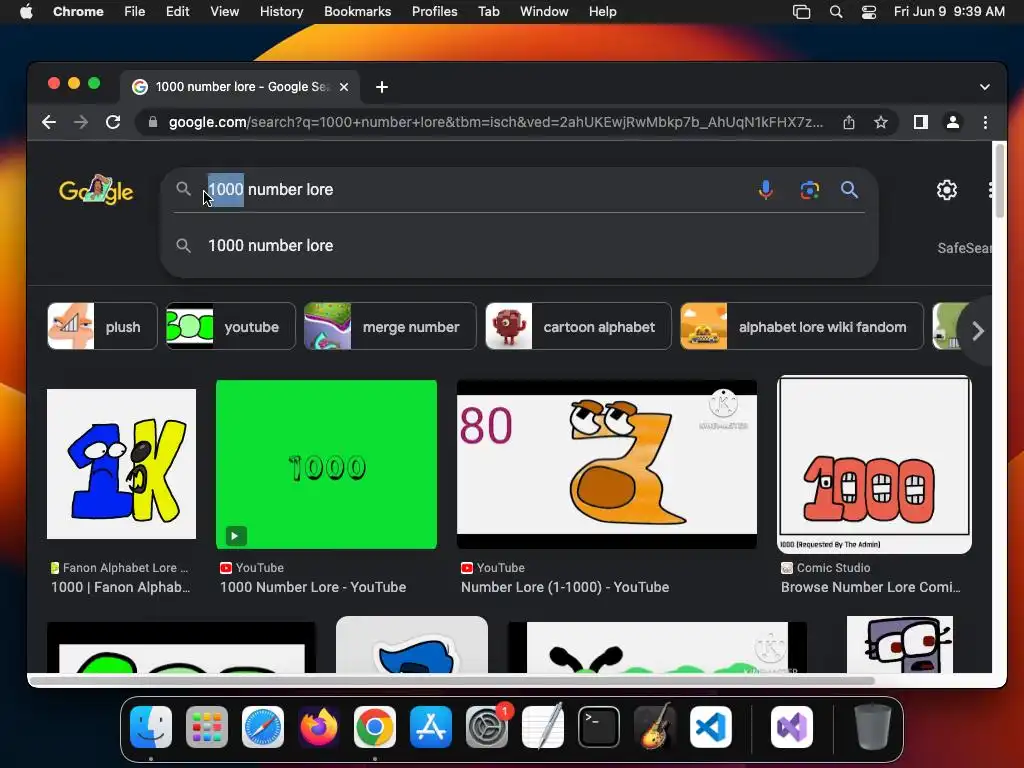1024x768 pixels.
Task: Open the Edit menu
Action: 177,11
